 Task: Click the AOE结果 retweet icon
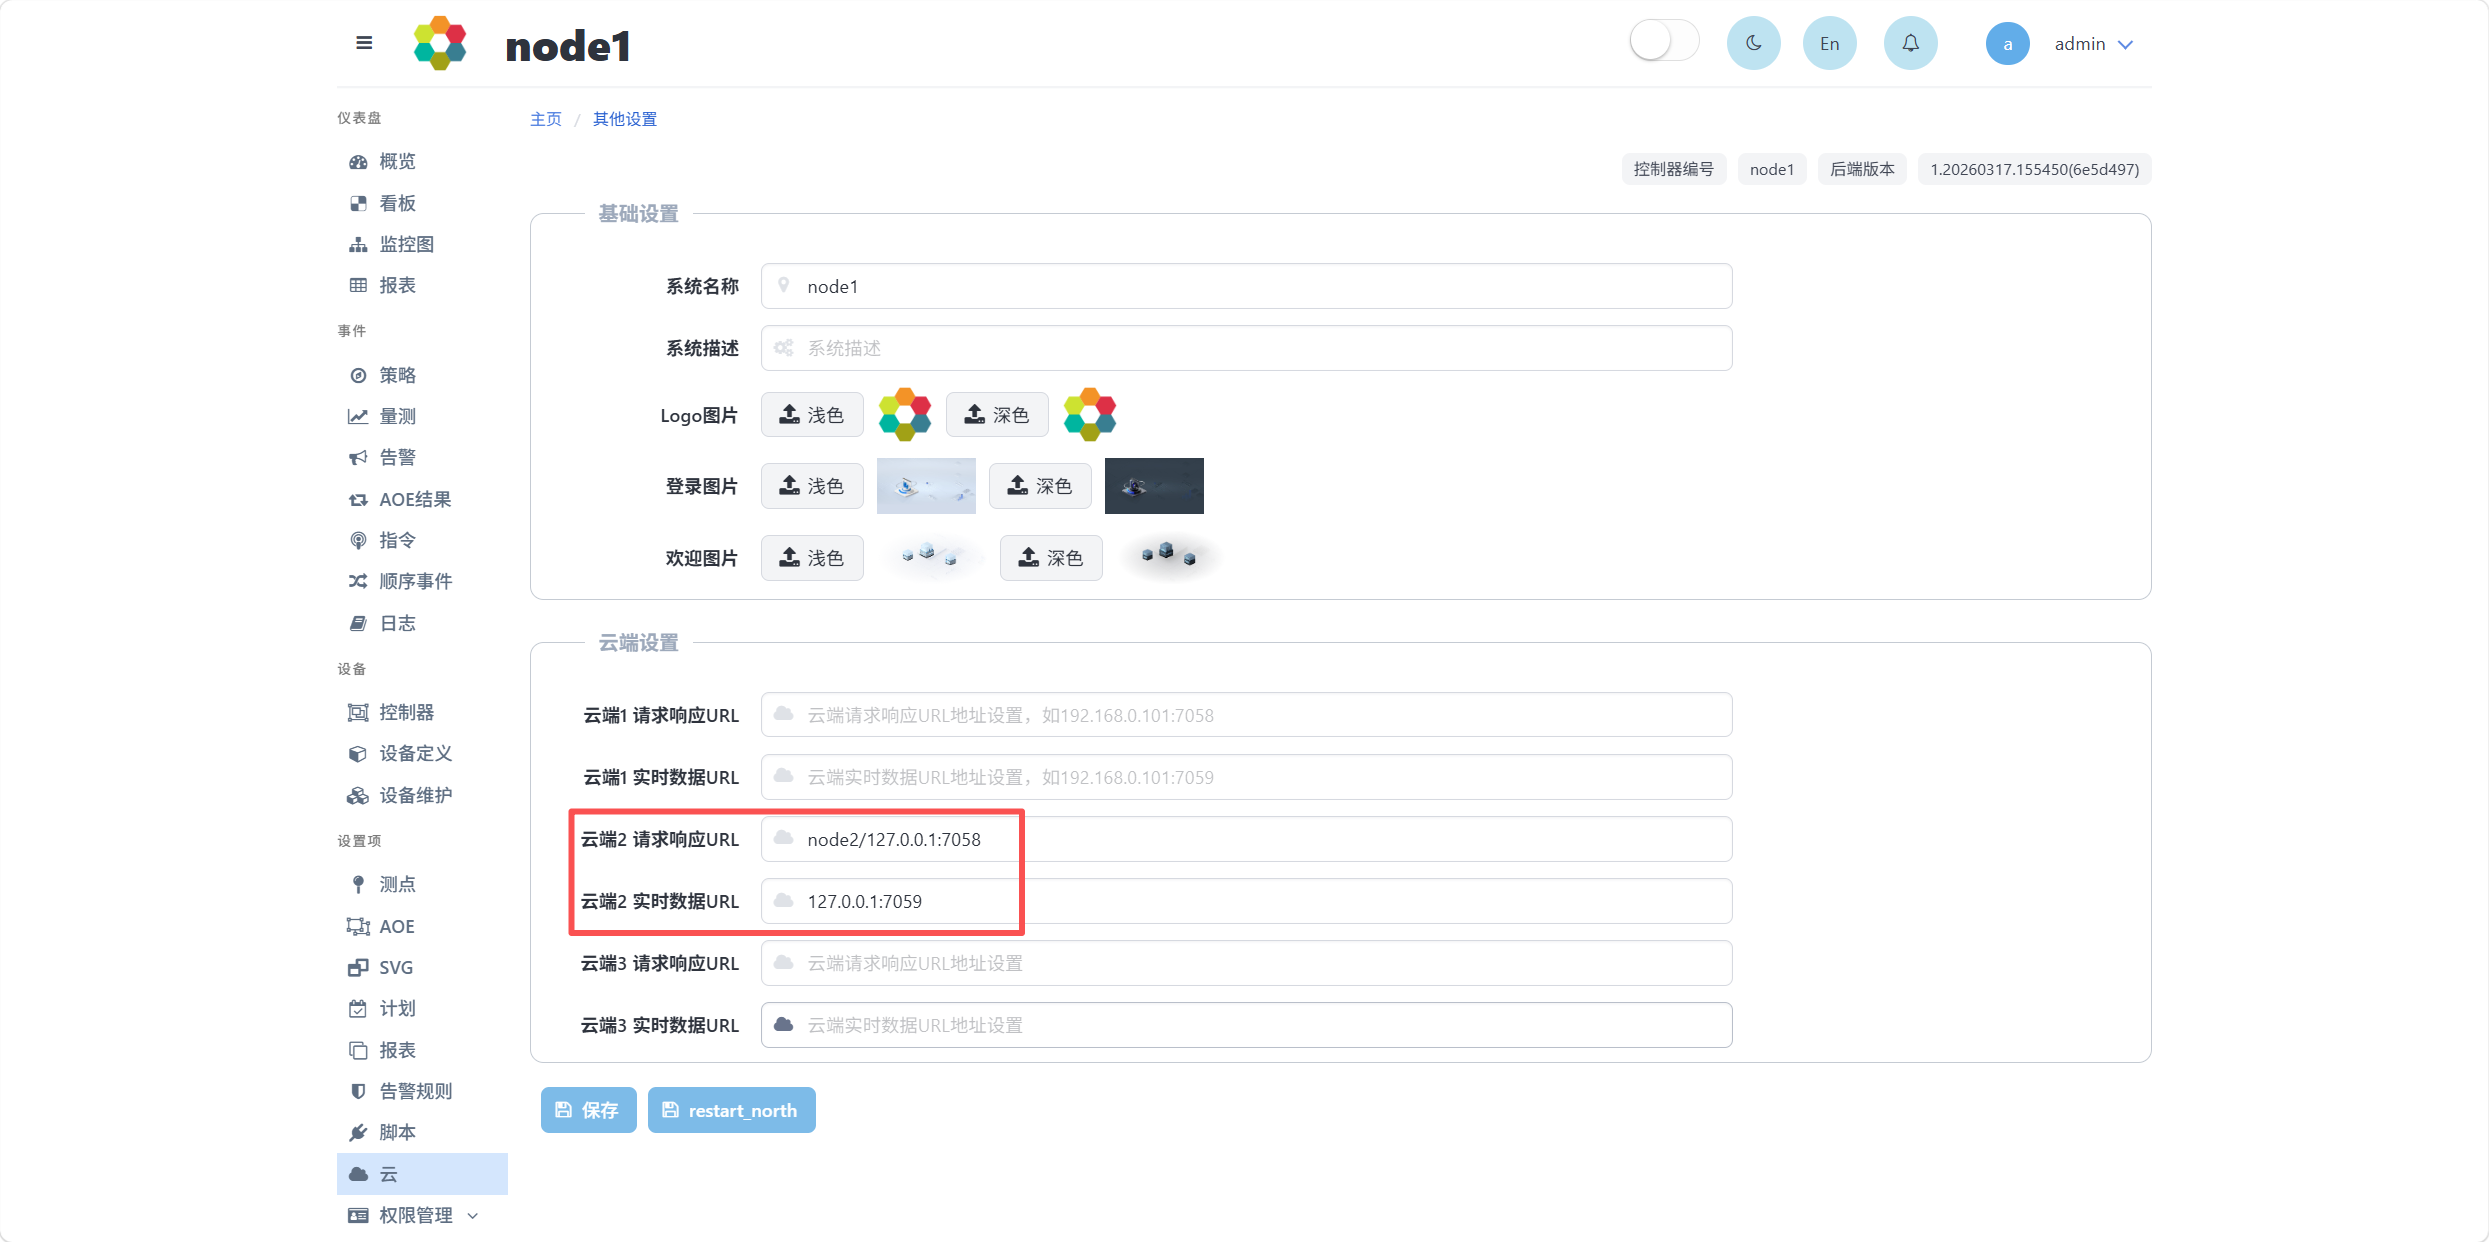[x=358, y=499]
